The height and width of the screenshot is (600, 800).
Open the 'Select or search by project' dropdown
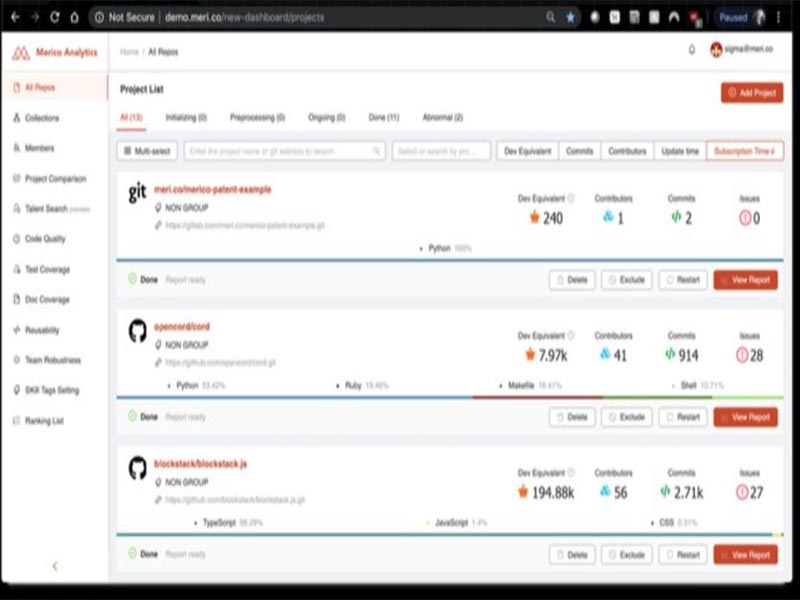pyautogui.click(x=440, y=151)
